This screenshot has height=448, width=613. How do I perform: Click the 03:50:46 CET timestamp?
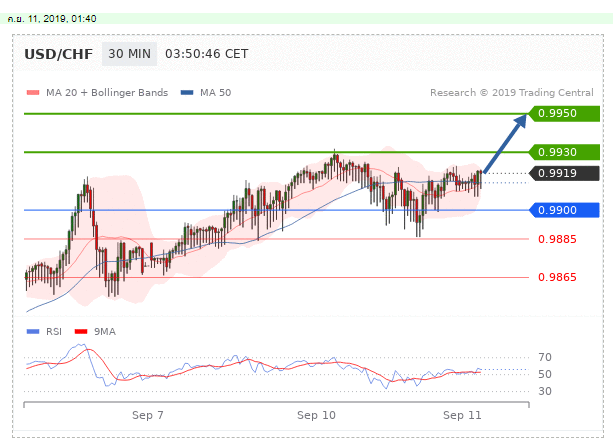[206, 54]
